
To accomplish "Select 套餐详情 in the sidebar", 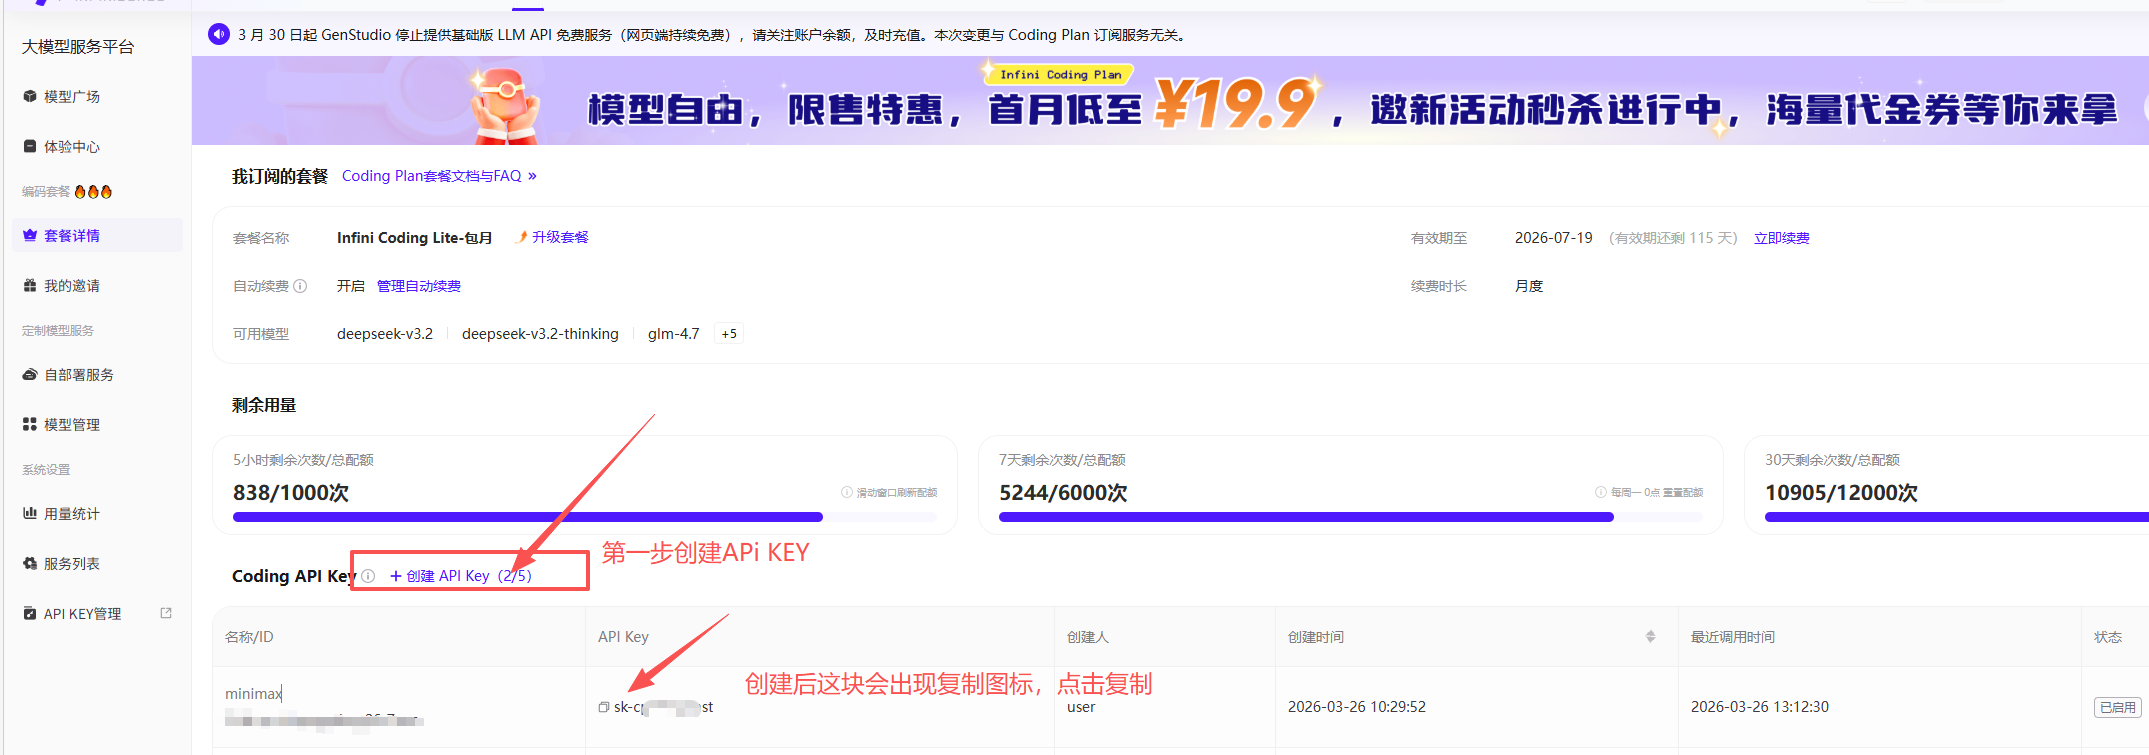I will pos(97,236).
